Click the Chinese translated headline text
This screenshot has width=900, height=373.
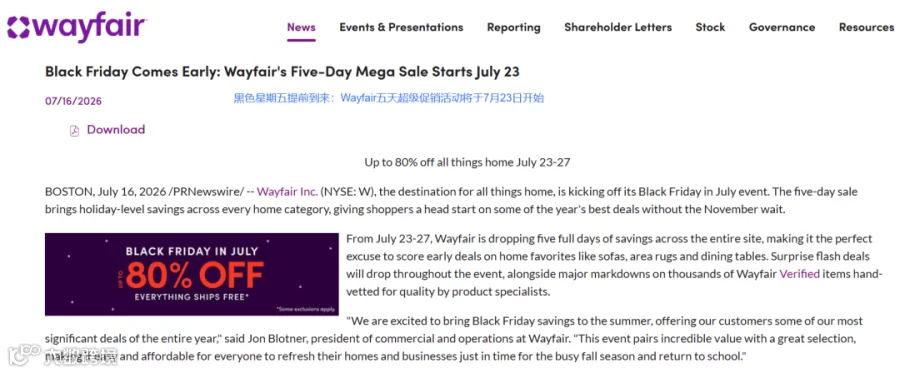point(389,98)
